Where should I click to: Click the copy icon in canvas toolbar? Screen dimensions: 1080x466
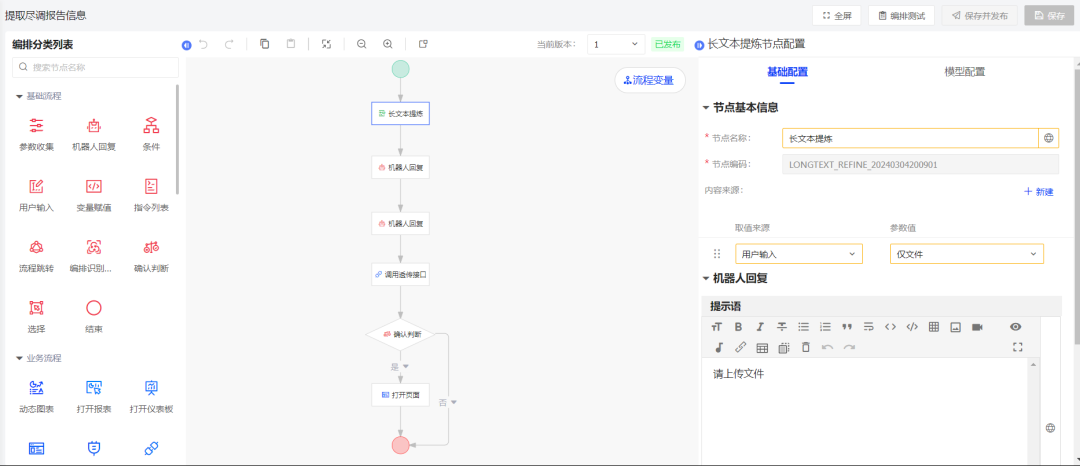pyautogui.click(x=265, y=44)
